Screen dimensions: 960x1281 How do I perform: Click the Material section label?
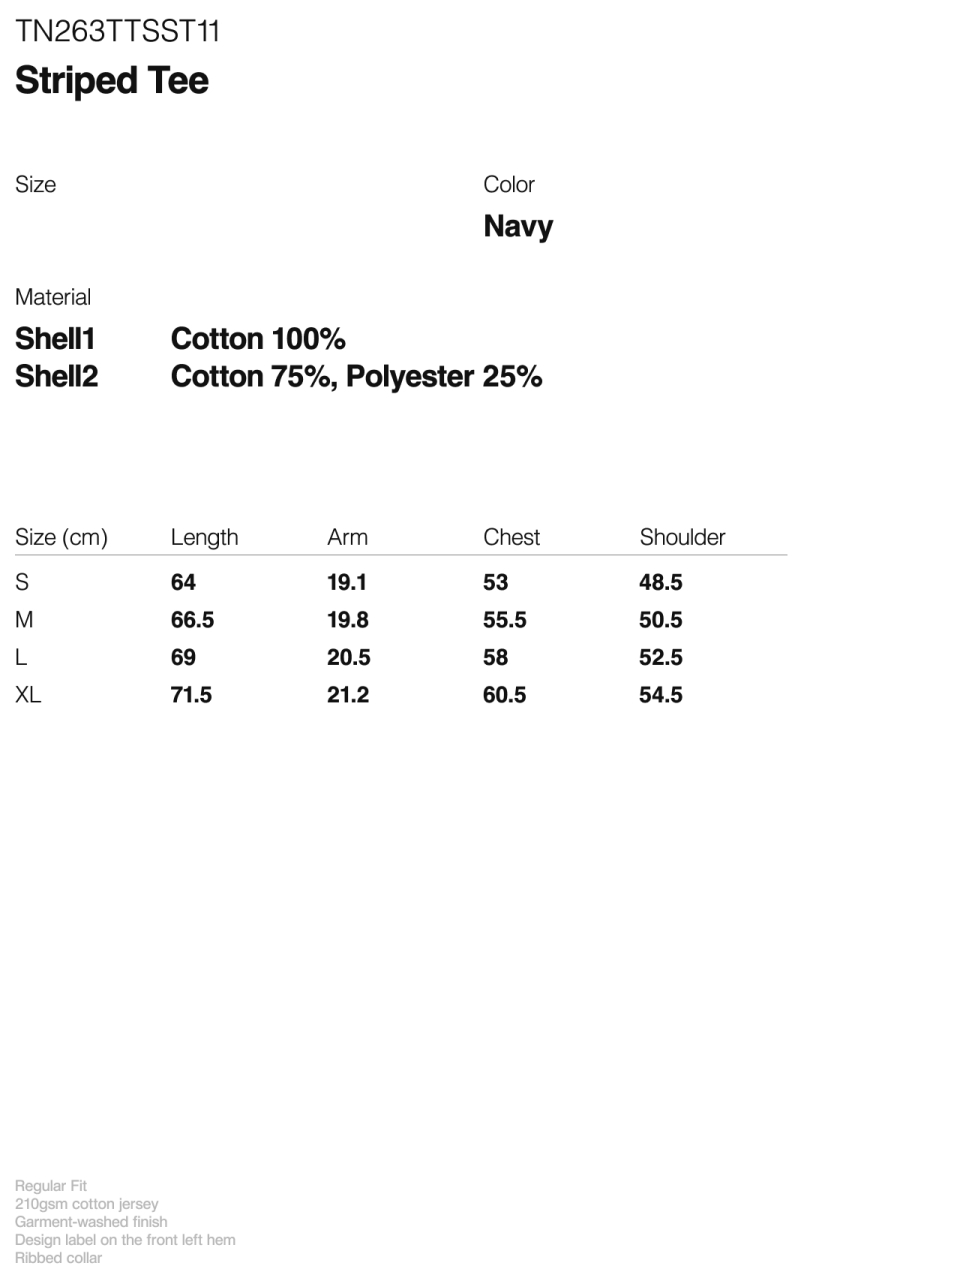point(53,298)
